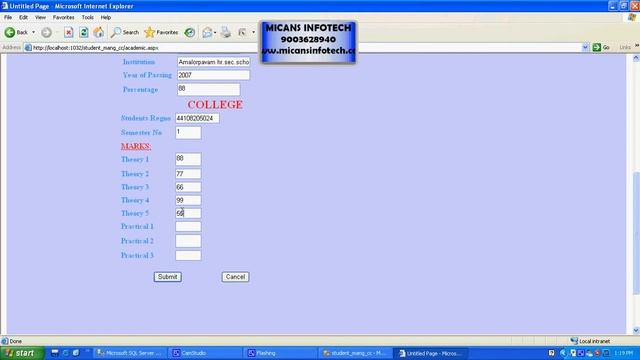The image size is (640, 360).
Task: Click the Print icon in toolbar
Action: pyautogui.click(x=226, y=32)
